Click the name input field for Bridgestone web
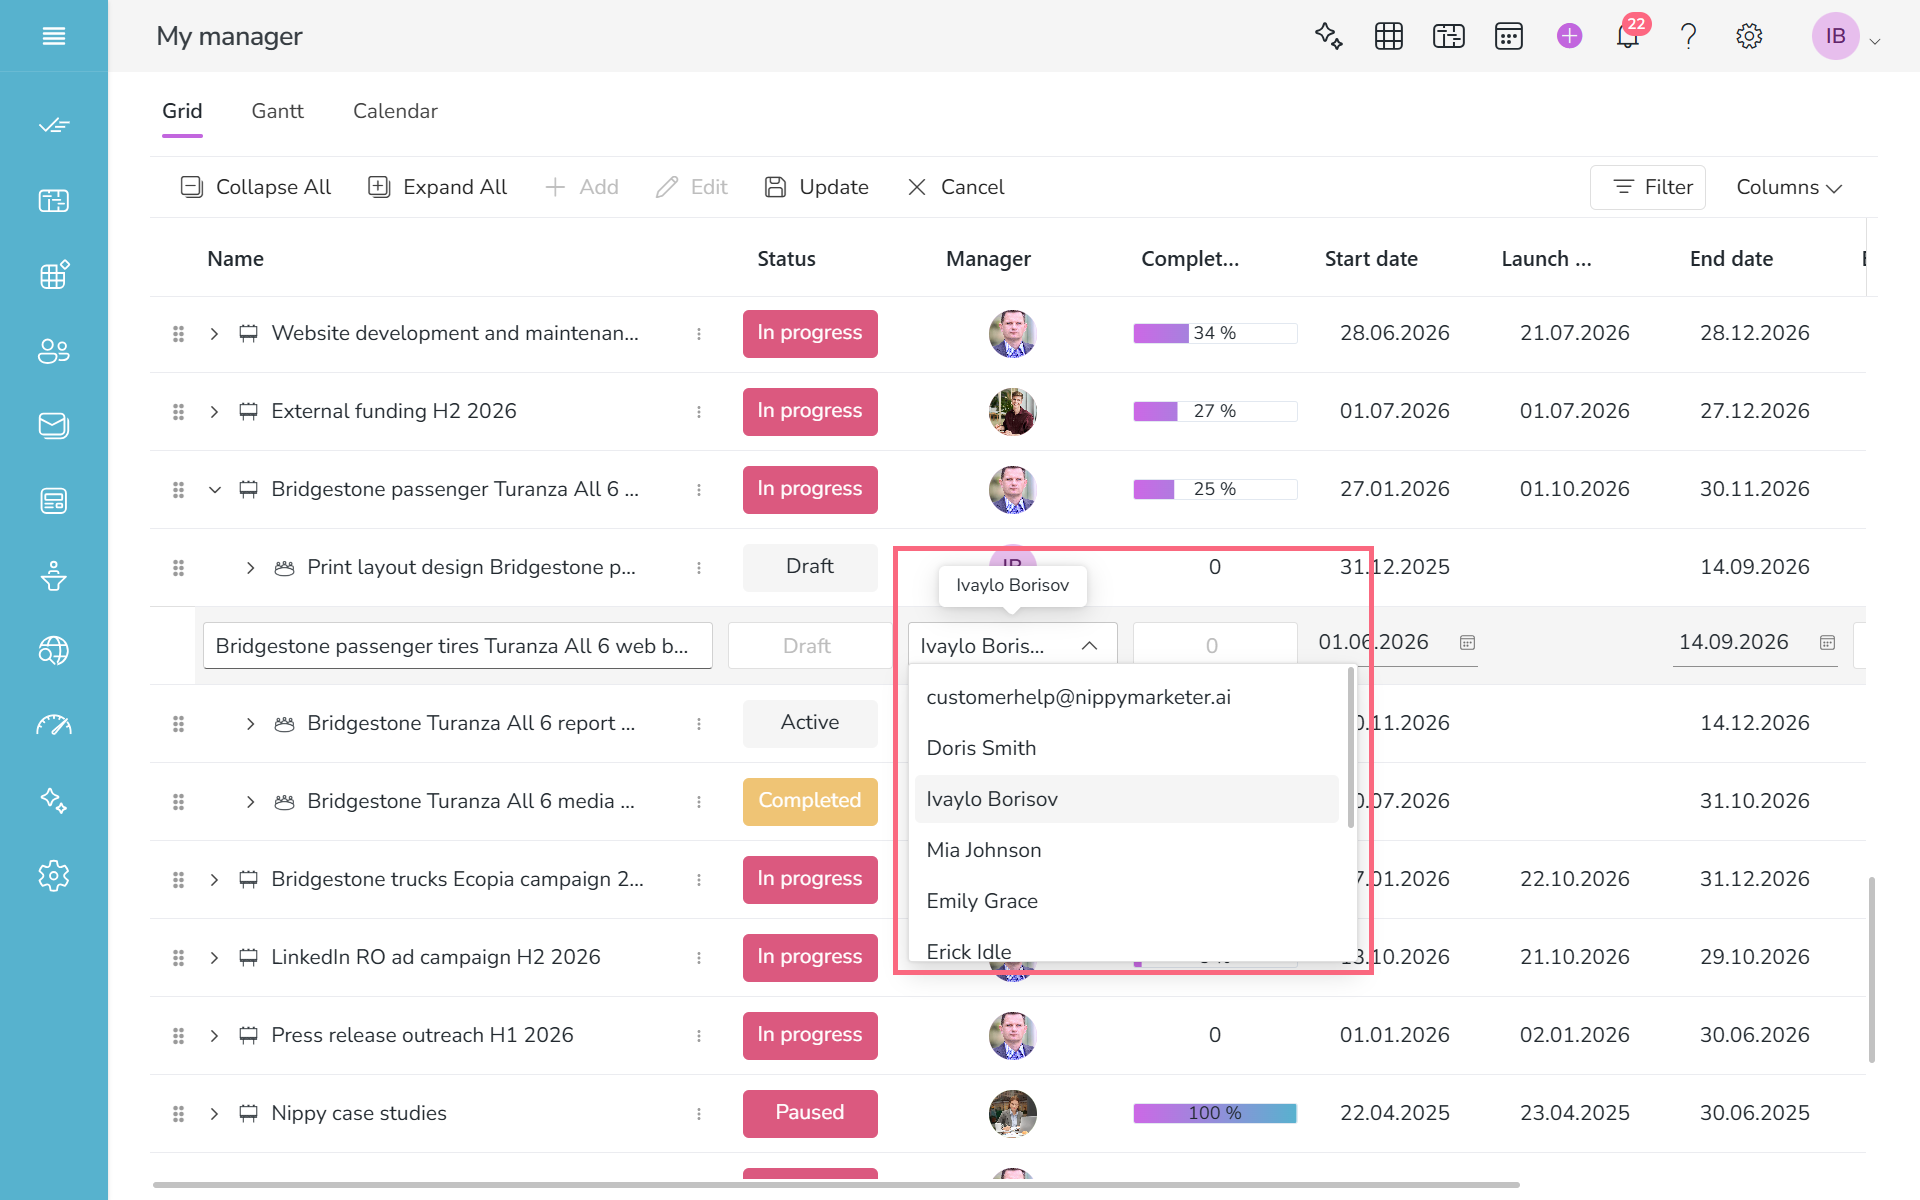 (458, 646)
